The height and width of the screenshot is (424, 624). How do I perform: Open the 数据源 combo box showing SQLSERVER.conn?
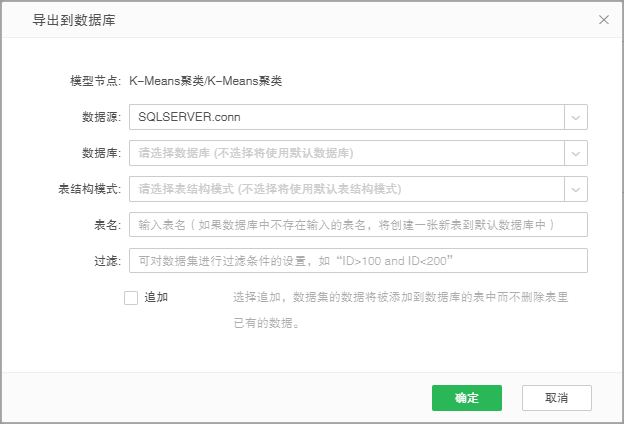click(x=346, y=117)
